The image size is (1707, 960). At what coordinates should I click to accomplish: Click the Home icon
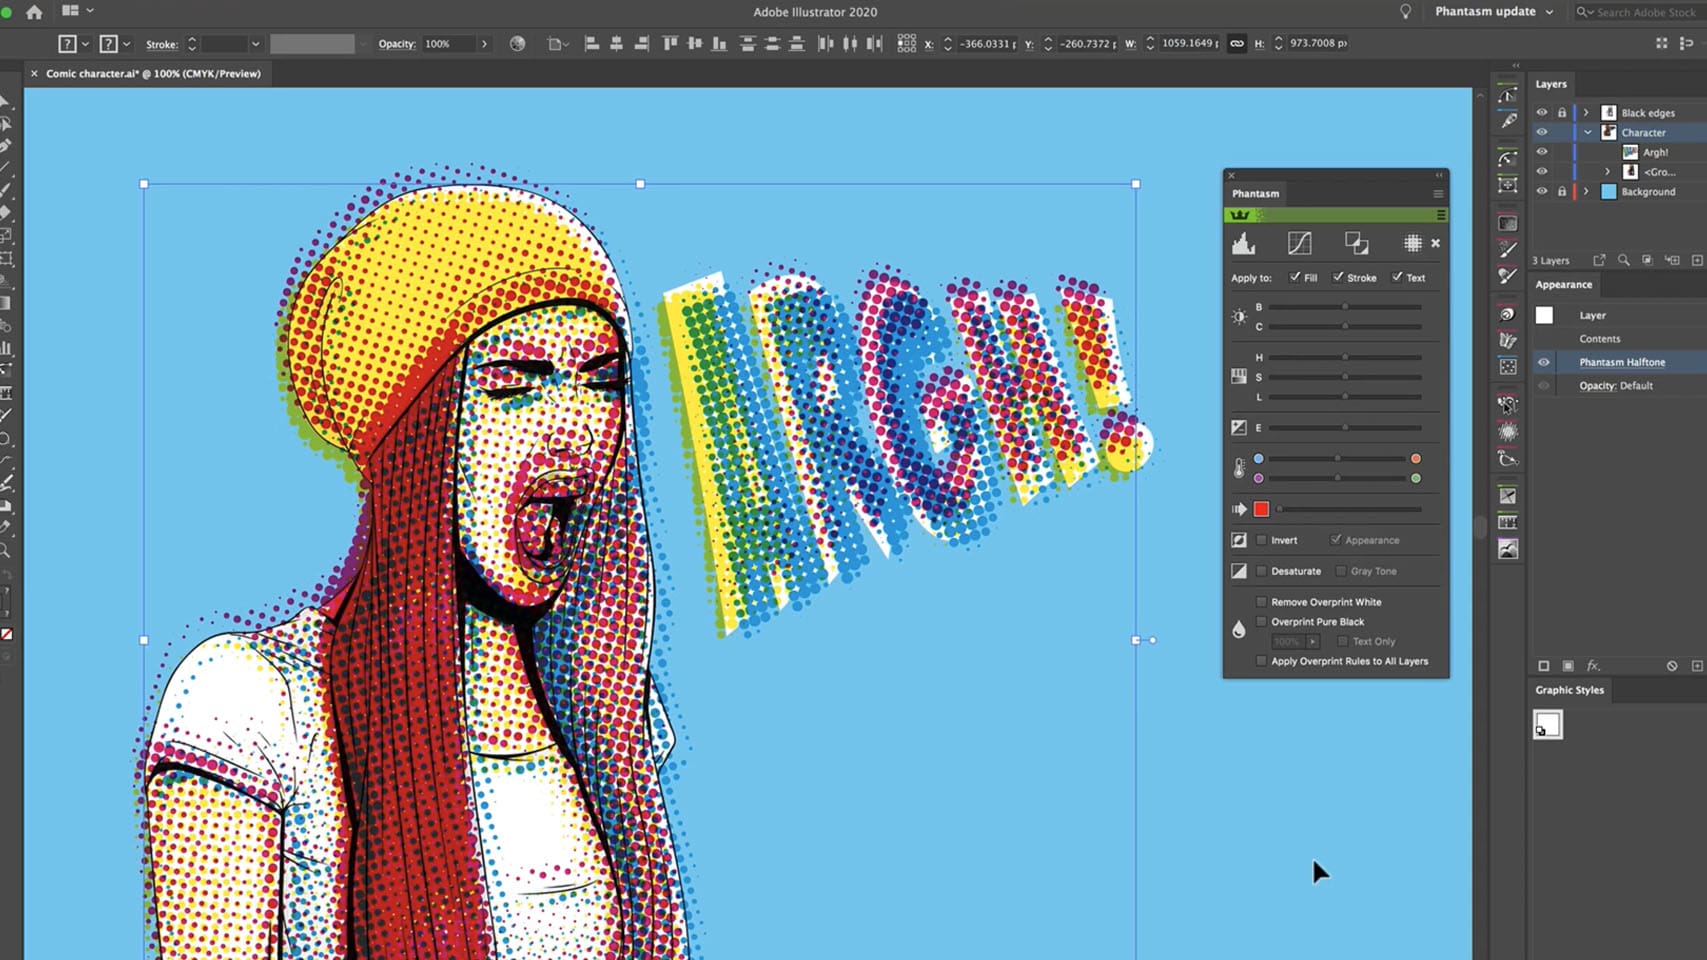[x=34, y=12]
